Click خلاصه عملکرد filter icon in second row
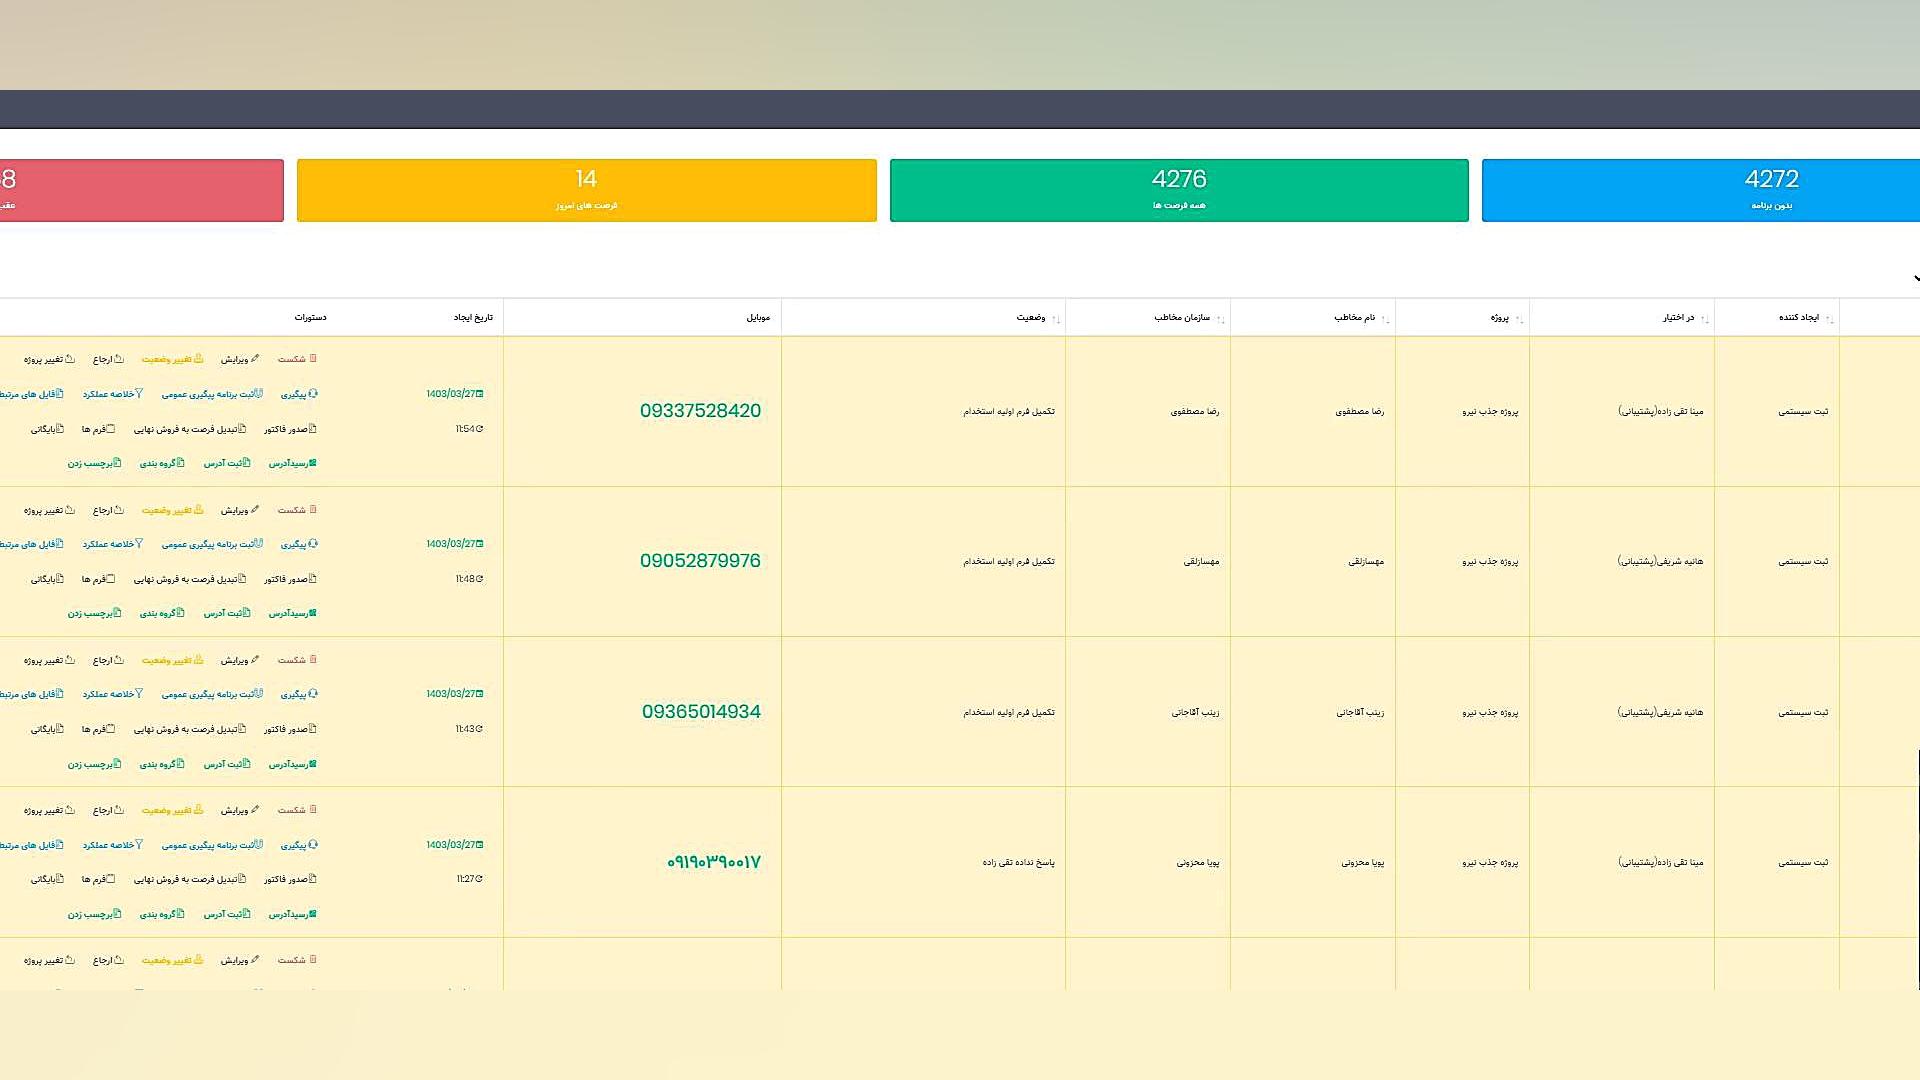Viewport: 1920px width, 1080px height. click(x=139, y=544)
